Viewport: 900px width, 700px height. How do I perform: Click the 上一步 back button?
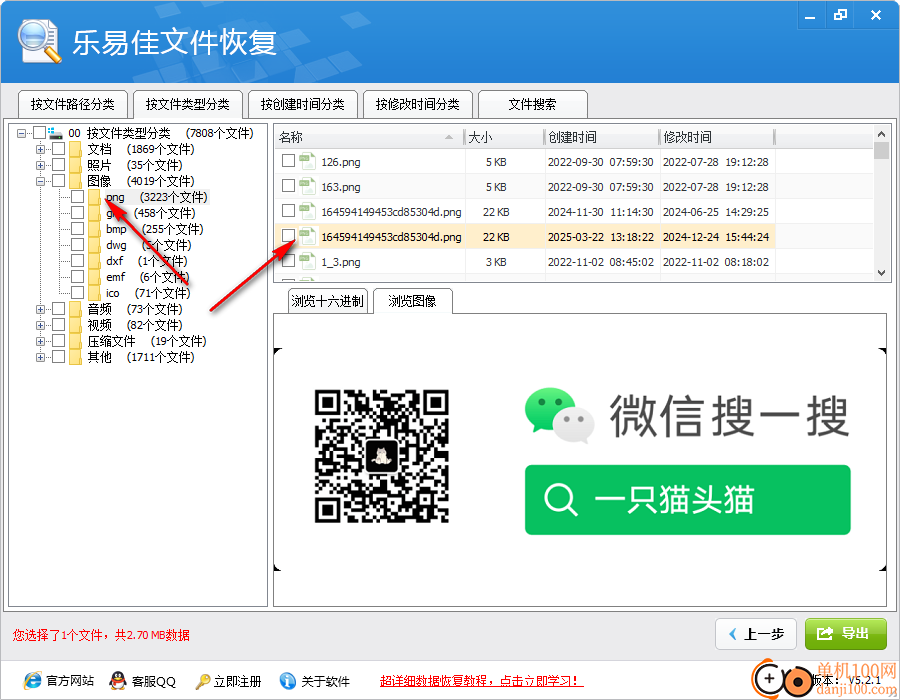coord(755,634)
